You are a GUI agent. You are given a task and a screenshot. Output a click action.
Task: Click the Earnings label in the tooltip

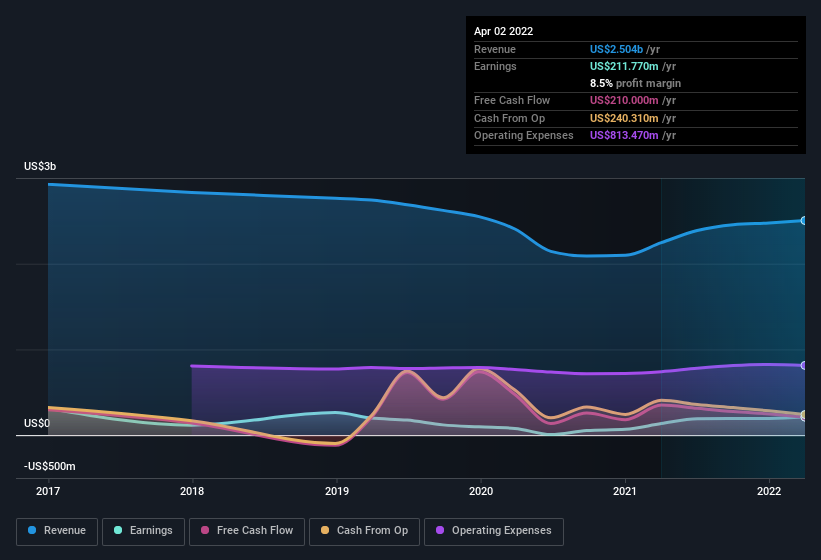(495, 66)
